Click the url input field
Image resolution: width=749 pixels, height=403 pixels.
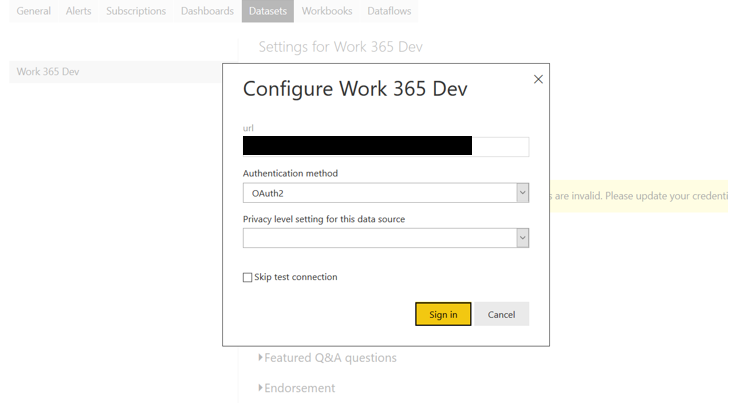click(386, 146)
